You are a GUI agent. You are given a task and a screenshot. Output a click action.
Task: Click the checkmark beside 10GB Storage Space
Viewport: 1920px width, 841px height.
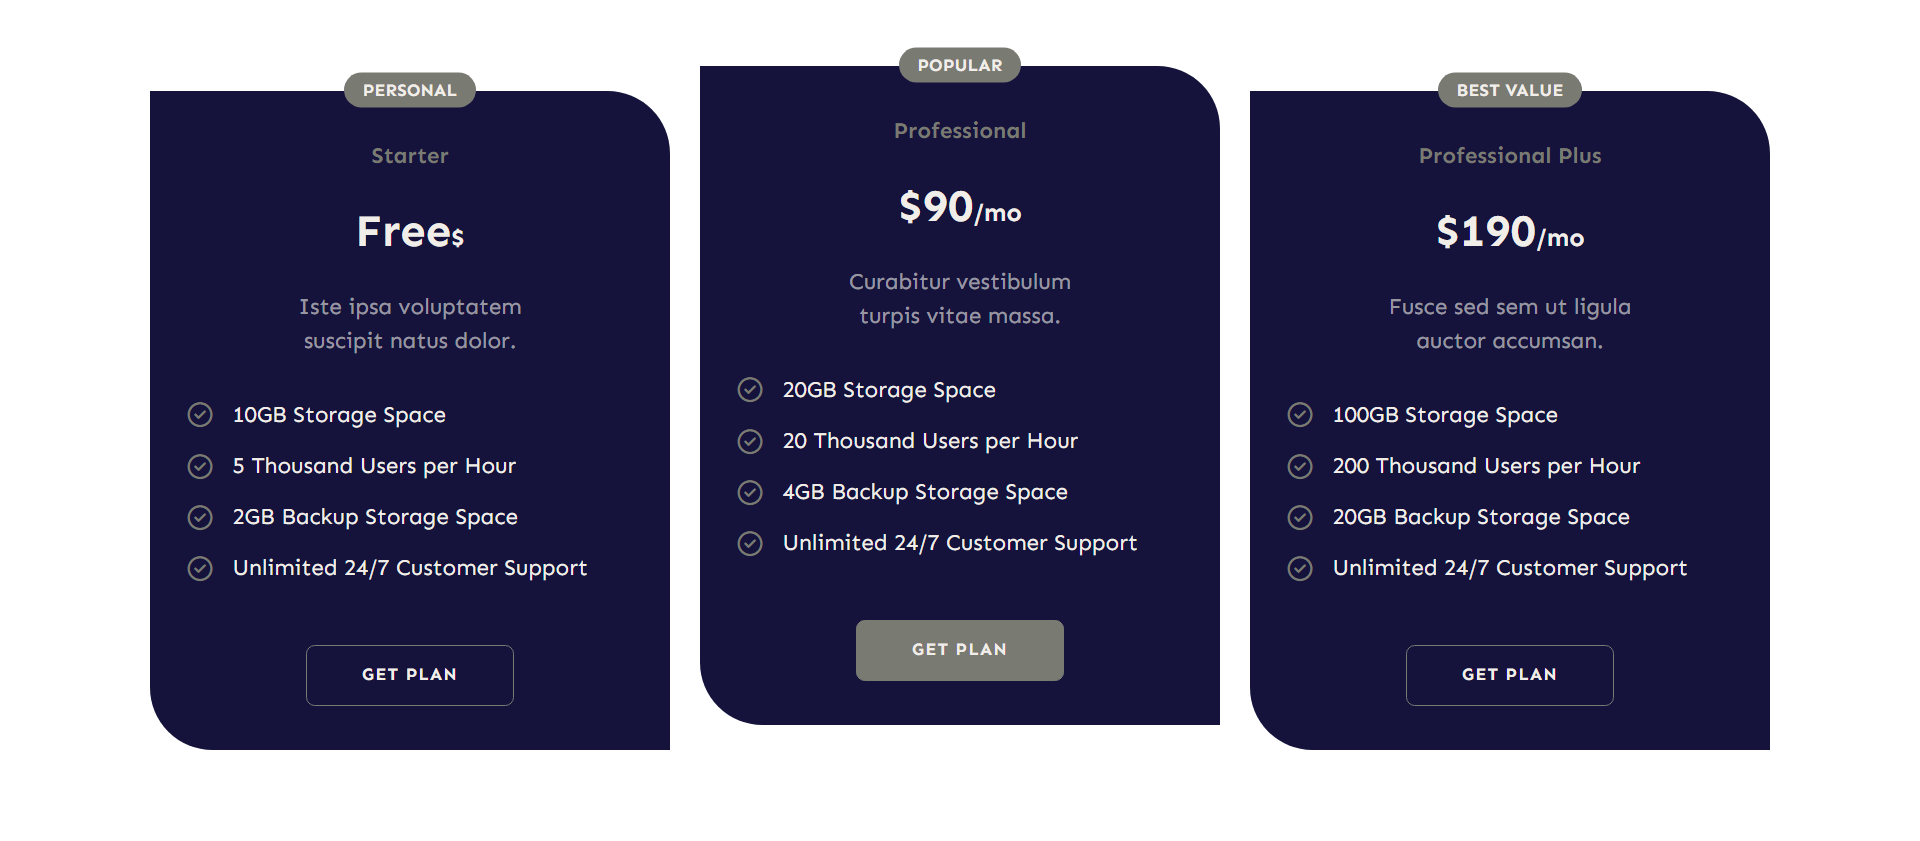[x=199, y=414]
